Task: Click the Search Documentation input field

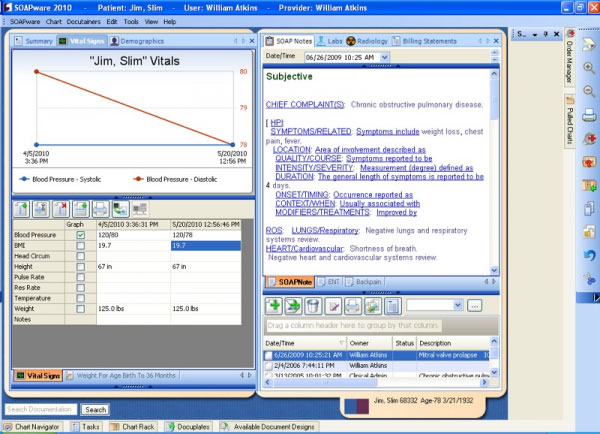Action: pos(41,409)
